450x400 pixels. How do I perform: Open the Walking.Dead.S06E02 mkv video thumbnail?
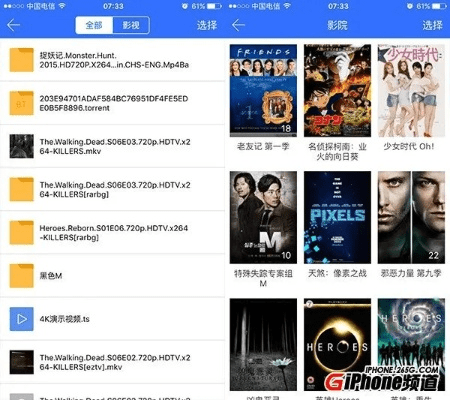tap(21, 362)
